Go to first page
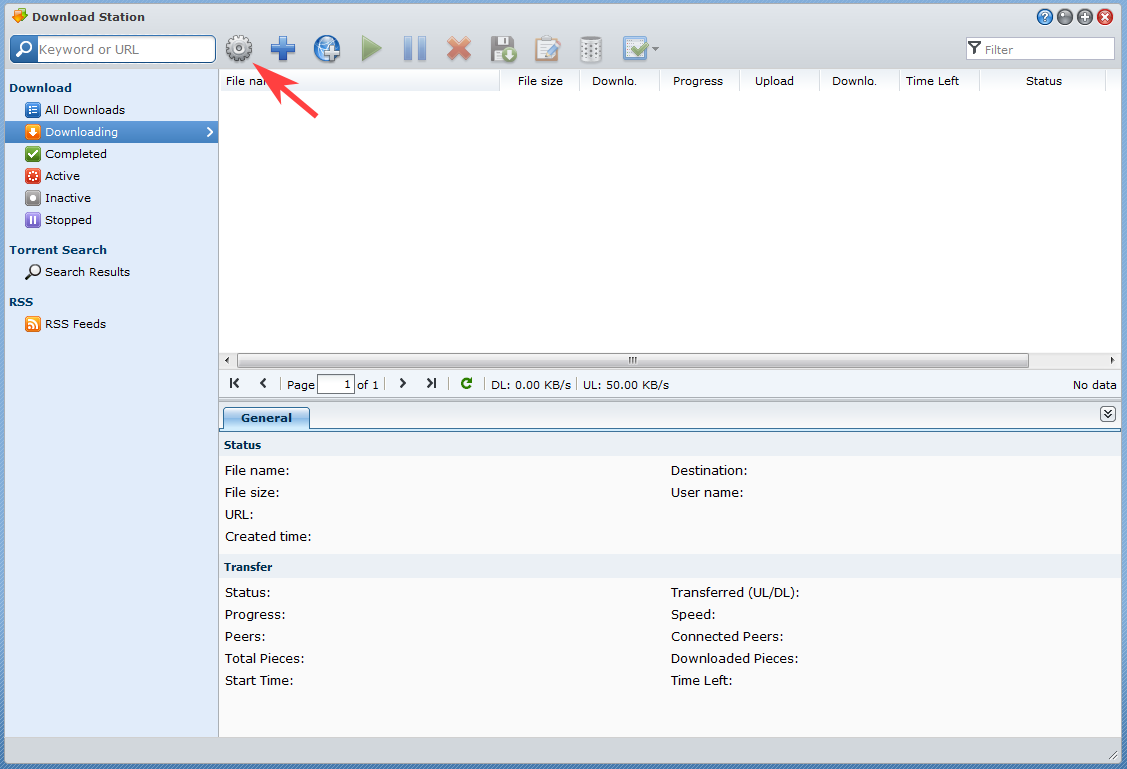The height and width of the screenshot is (769, 1127). tap(234, 384)
